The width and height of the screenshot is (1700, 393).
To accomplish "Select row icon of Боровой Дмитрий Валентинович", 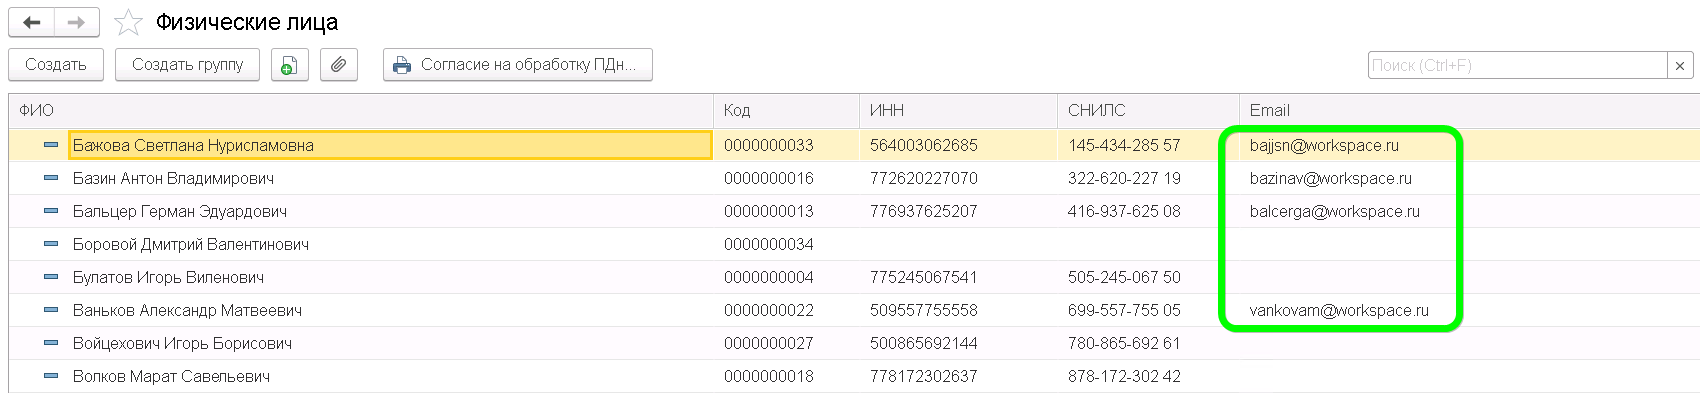I will [x=51, y=244].
